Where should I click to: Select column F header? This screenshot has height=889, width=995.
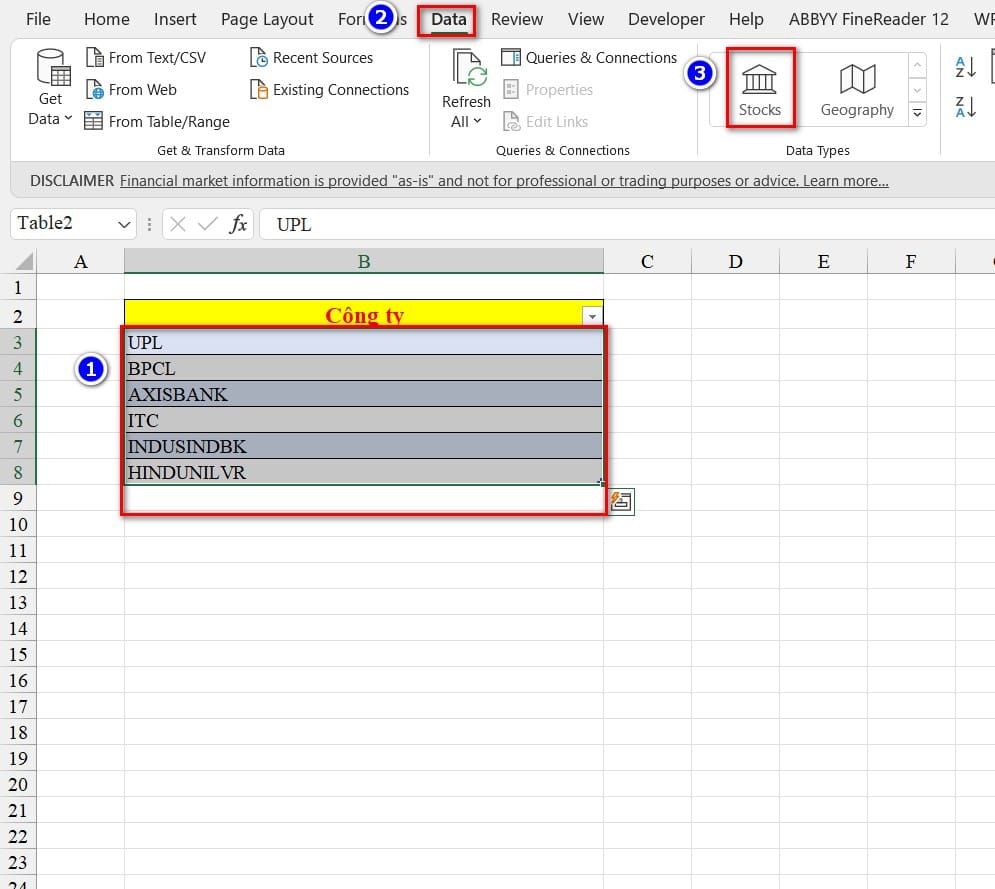(x=911, y=261)
